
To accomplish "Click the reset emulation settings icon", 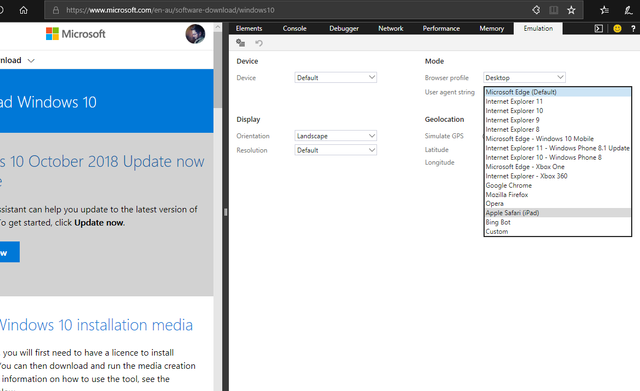I will pyautogui.click(x=259, y=43).
